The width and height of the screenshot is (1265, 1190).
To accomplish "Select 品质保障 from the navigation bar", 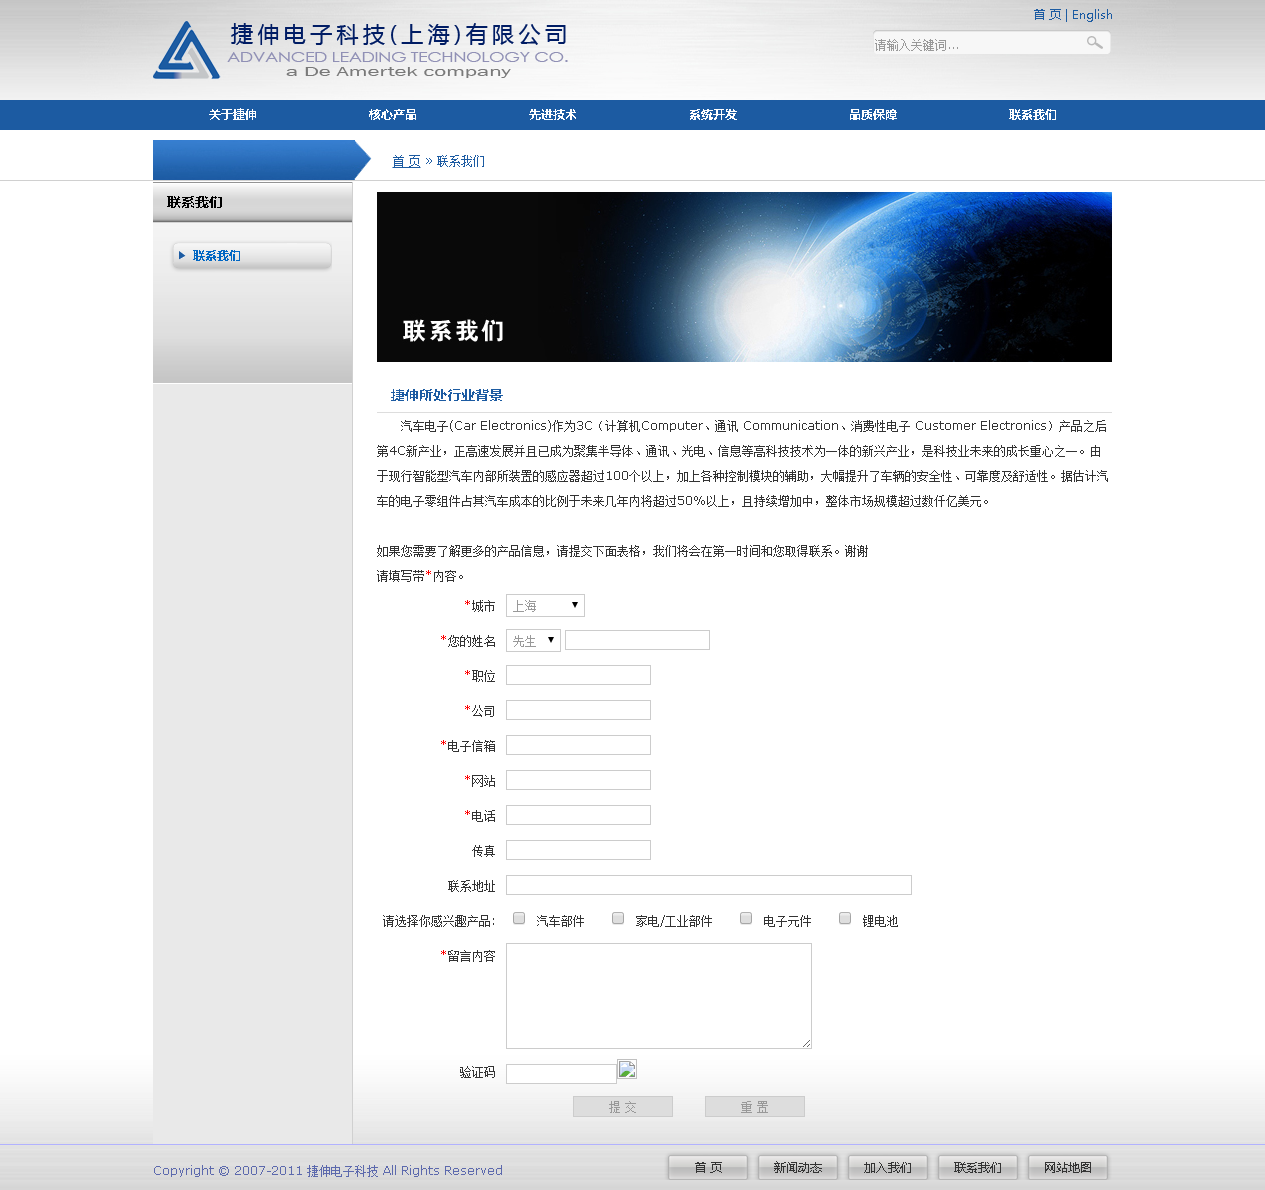I will [873, 115].
